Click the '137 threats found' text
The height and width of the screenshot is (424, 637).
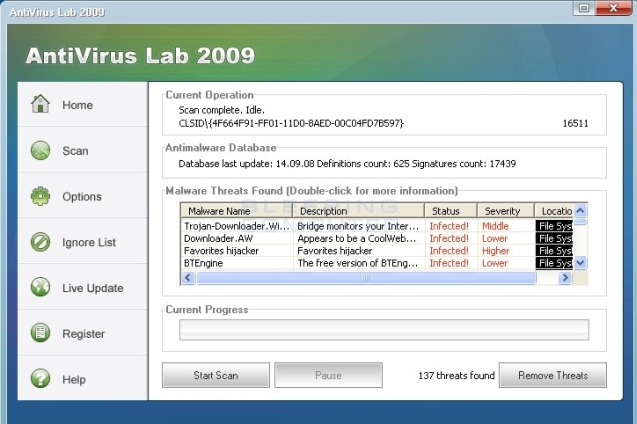click(457, 376)
